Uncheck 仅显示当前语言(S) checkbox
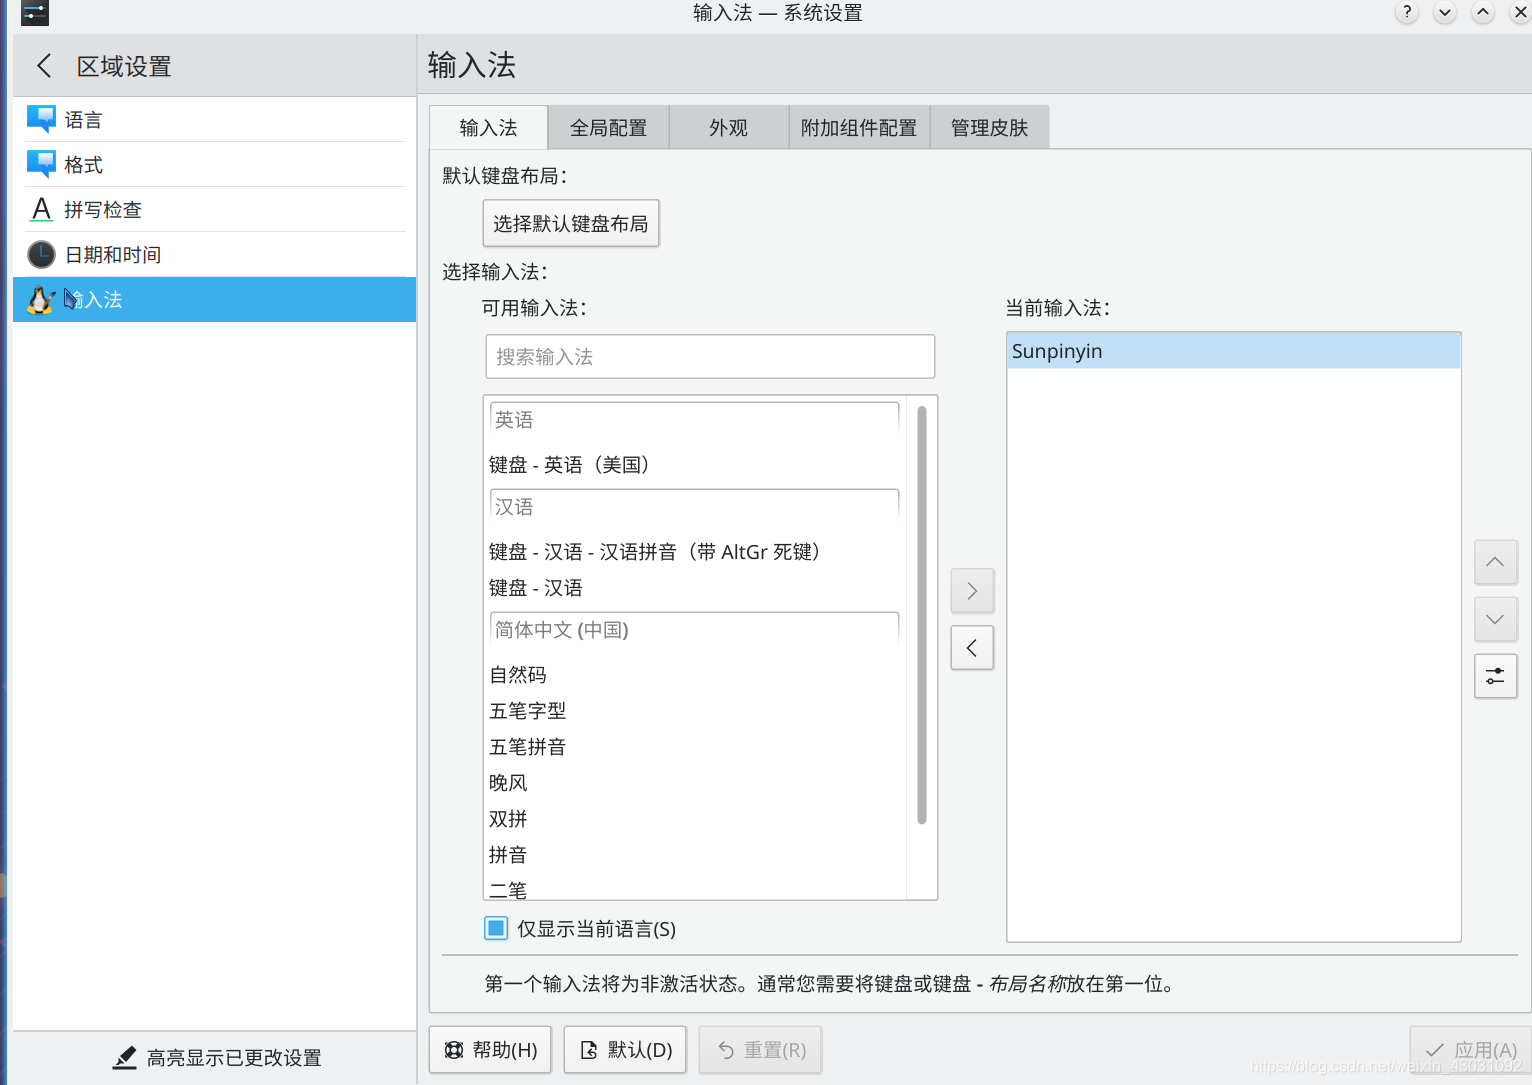1532x1085 pixels. click(x=496, y=928)
